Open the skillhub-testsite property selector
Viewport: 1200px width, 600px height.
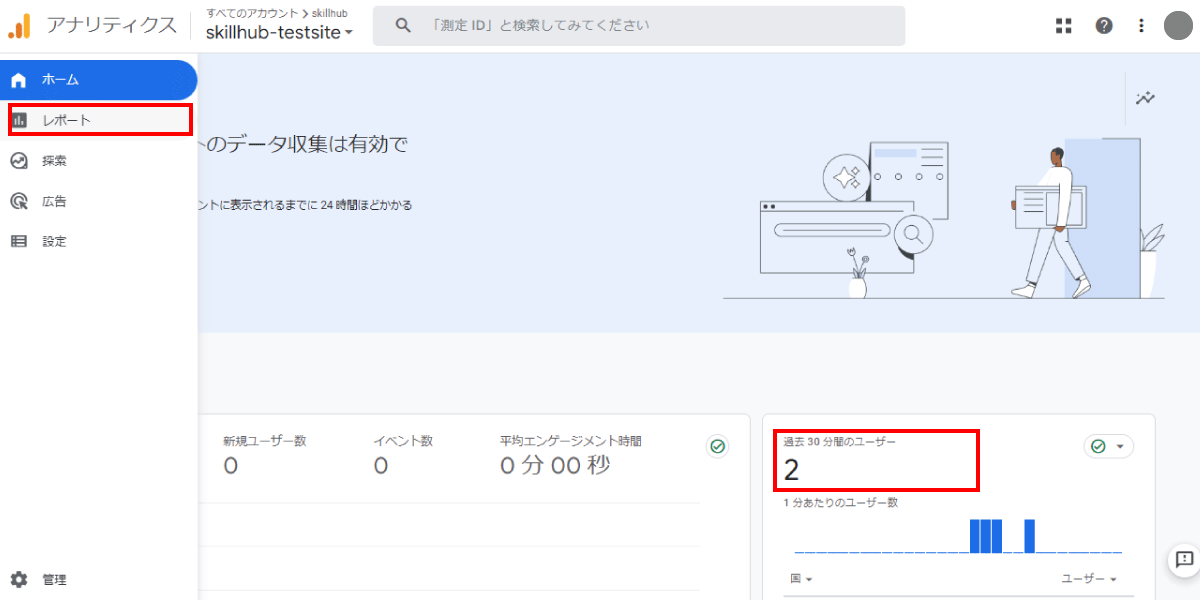[279, 32]
